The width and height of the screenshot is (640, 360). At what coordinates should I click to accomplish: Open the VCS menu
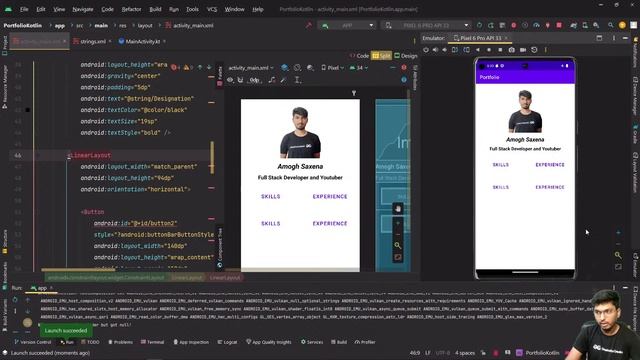212,9
